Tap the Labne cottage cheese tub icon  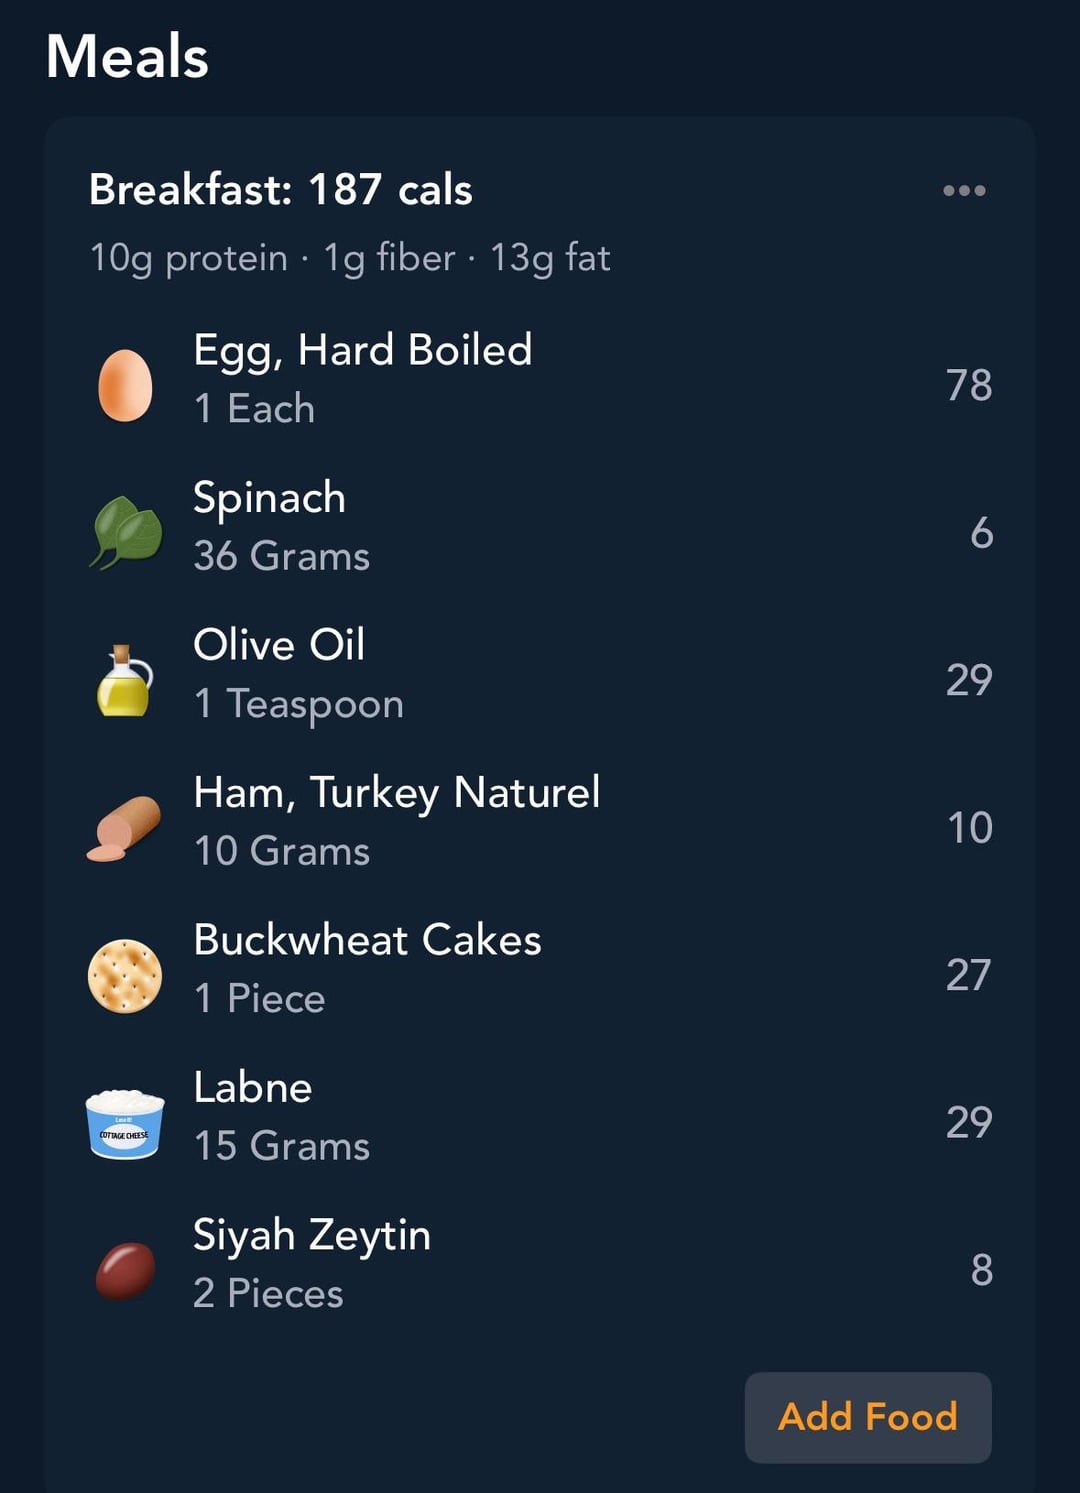coord(125,1123)
